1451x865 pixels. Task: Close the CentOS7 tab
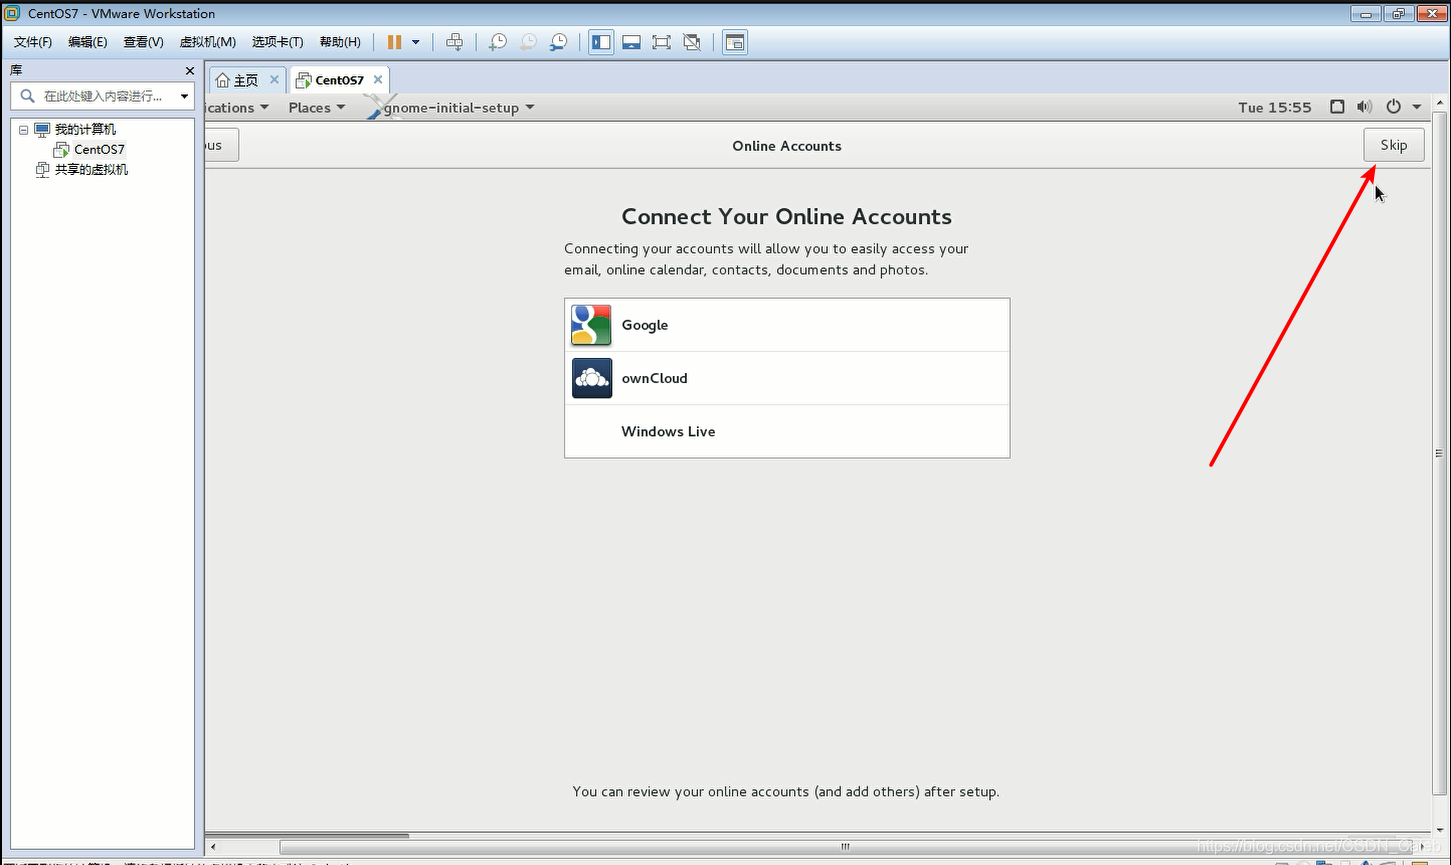(x=378, y=80)
